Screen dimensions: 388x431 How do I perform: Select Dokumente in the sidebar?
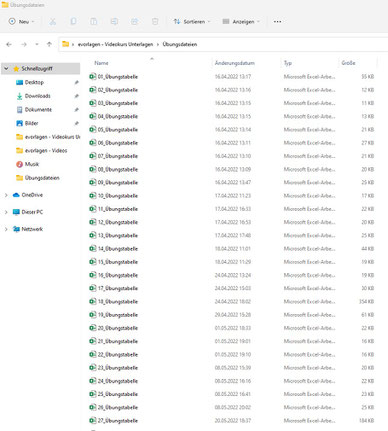tap(38, 110)
